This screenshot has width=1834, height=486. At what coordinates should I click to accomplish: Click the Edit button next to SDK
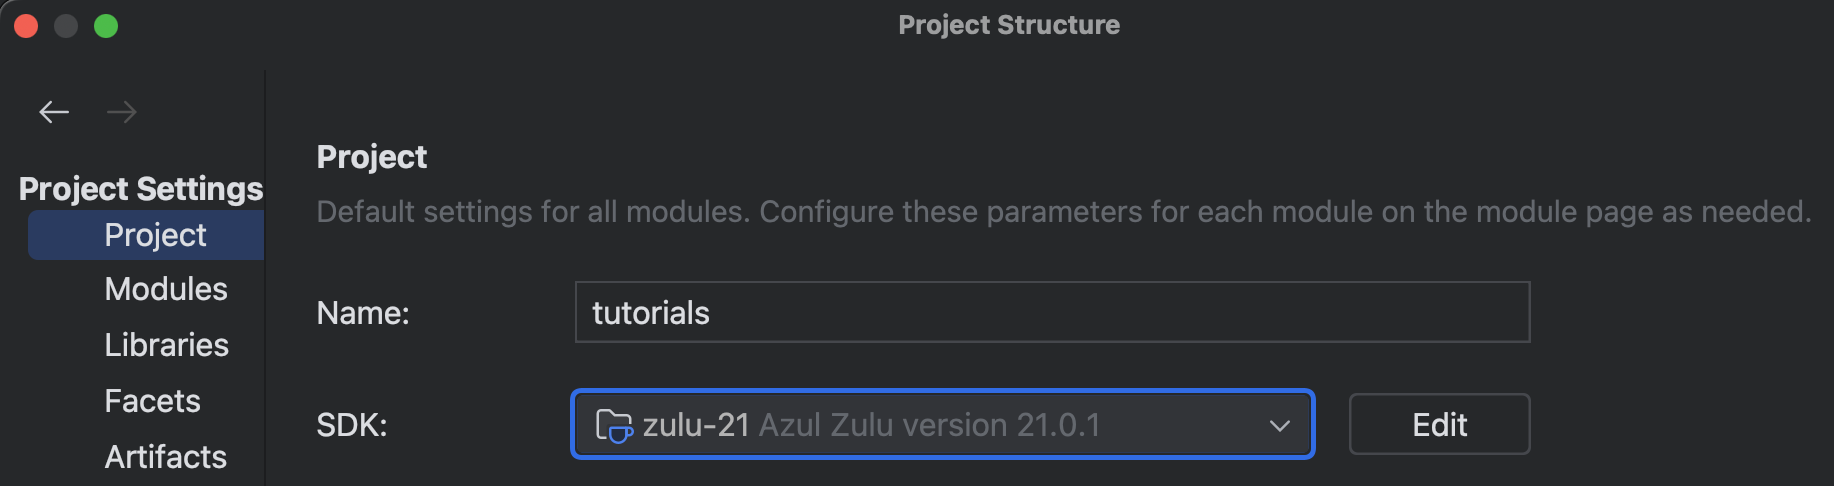[1439, 424]
